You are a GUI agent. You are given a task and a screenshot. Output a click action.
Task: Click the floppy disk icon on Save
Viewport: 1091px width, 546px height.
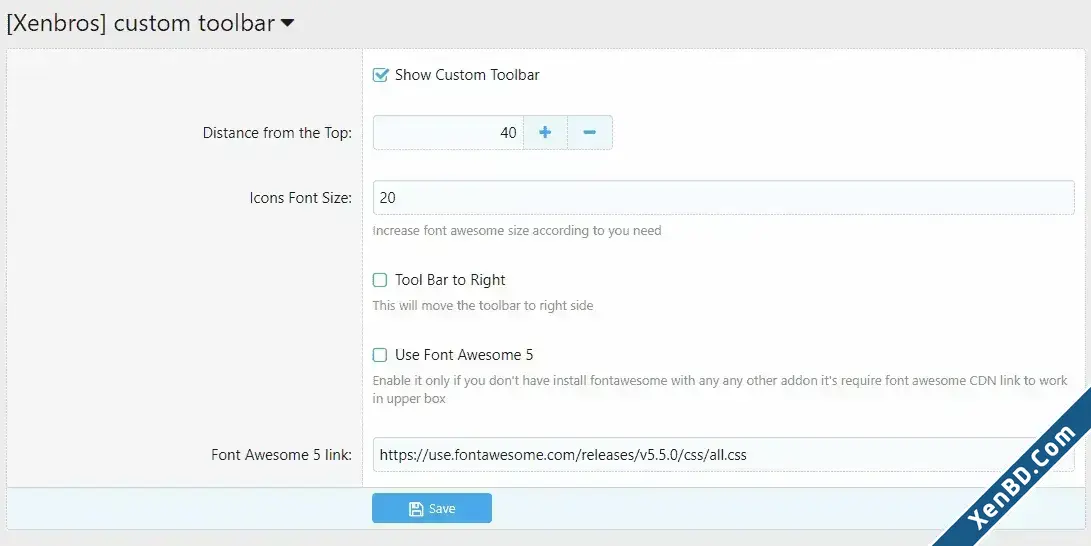coord(416,508)
